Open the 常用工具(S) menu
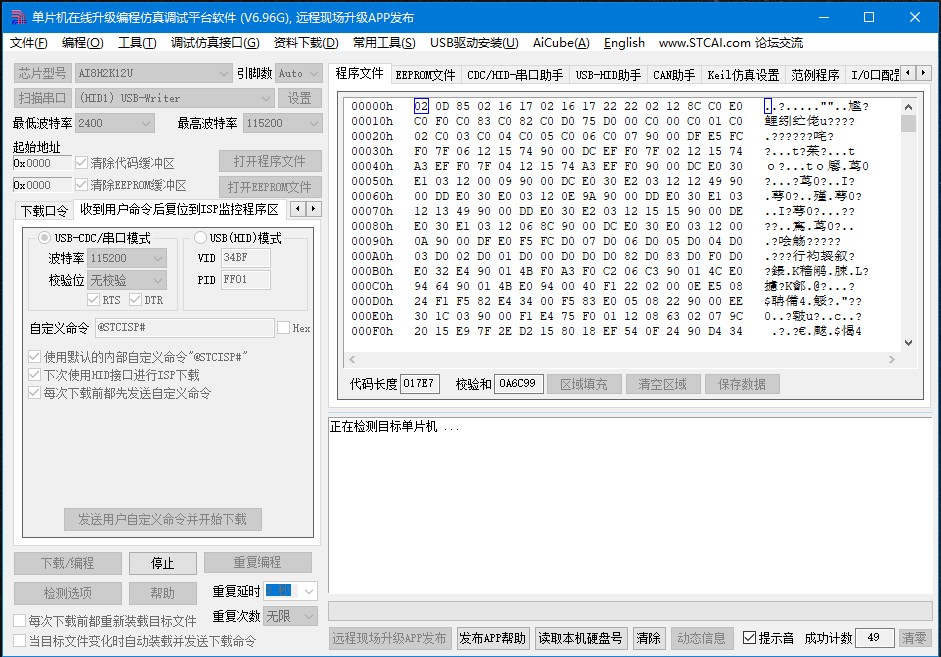The height and width of the screenshot is (657, 941). (x=385, y=43)
